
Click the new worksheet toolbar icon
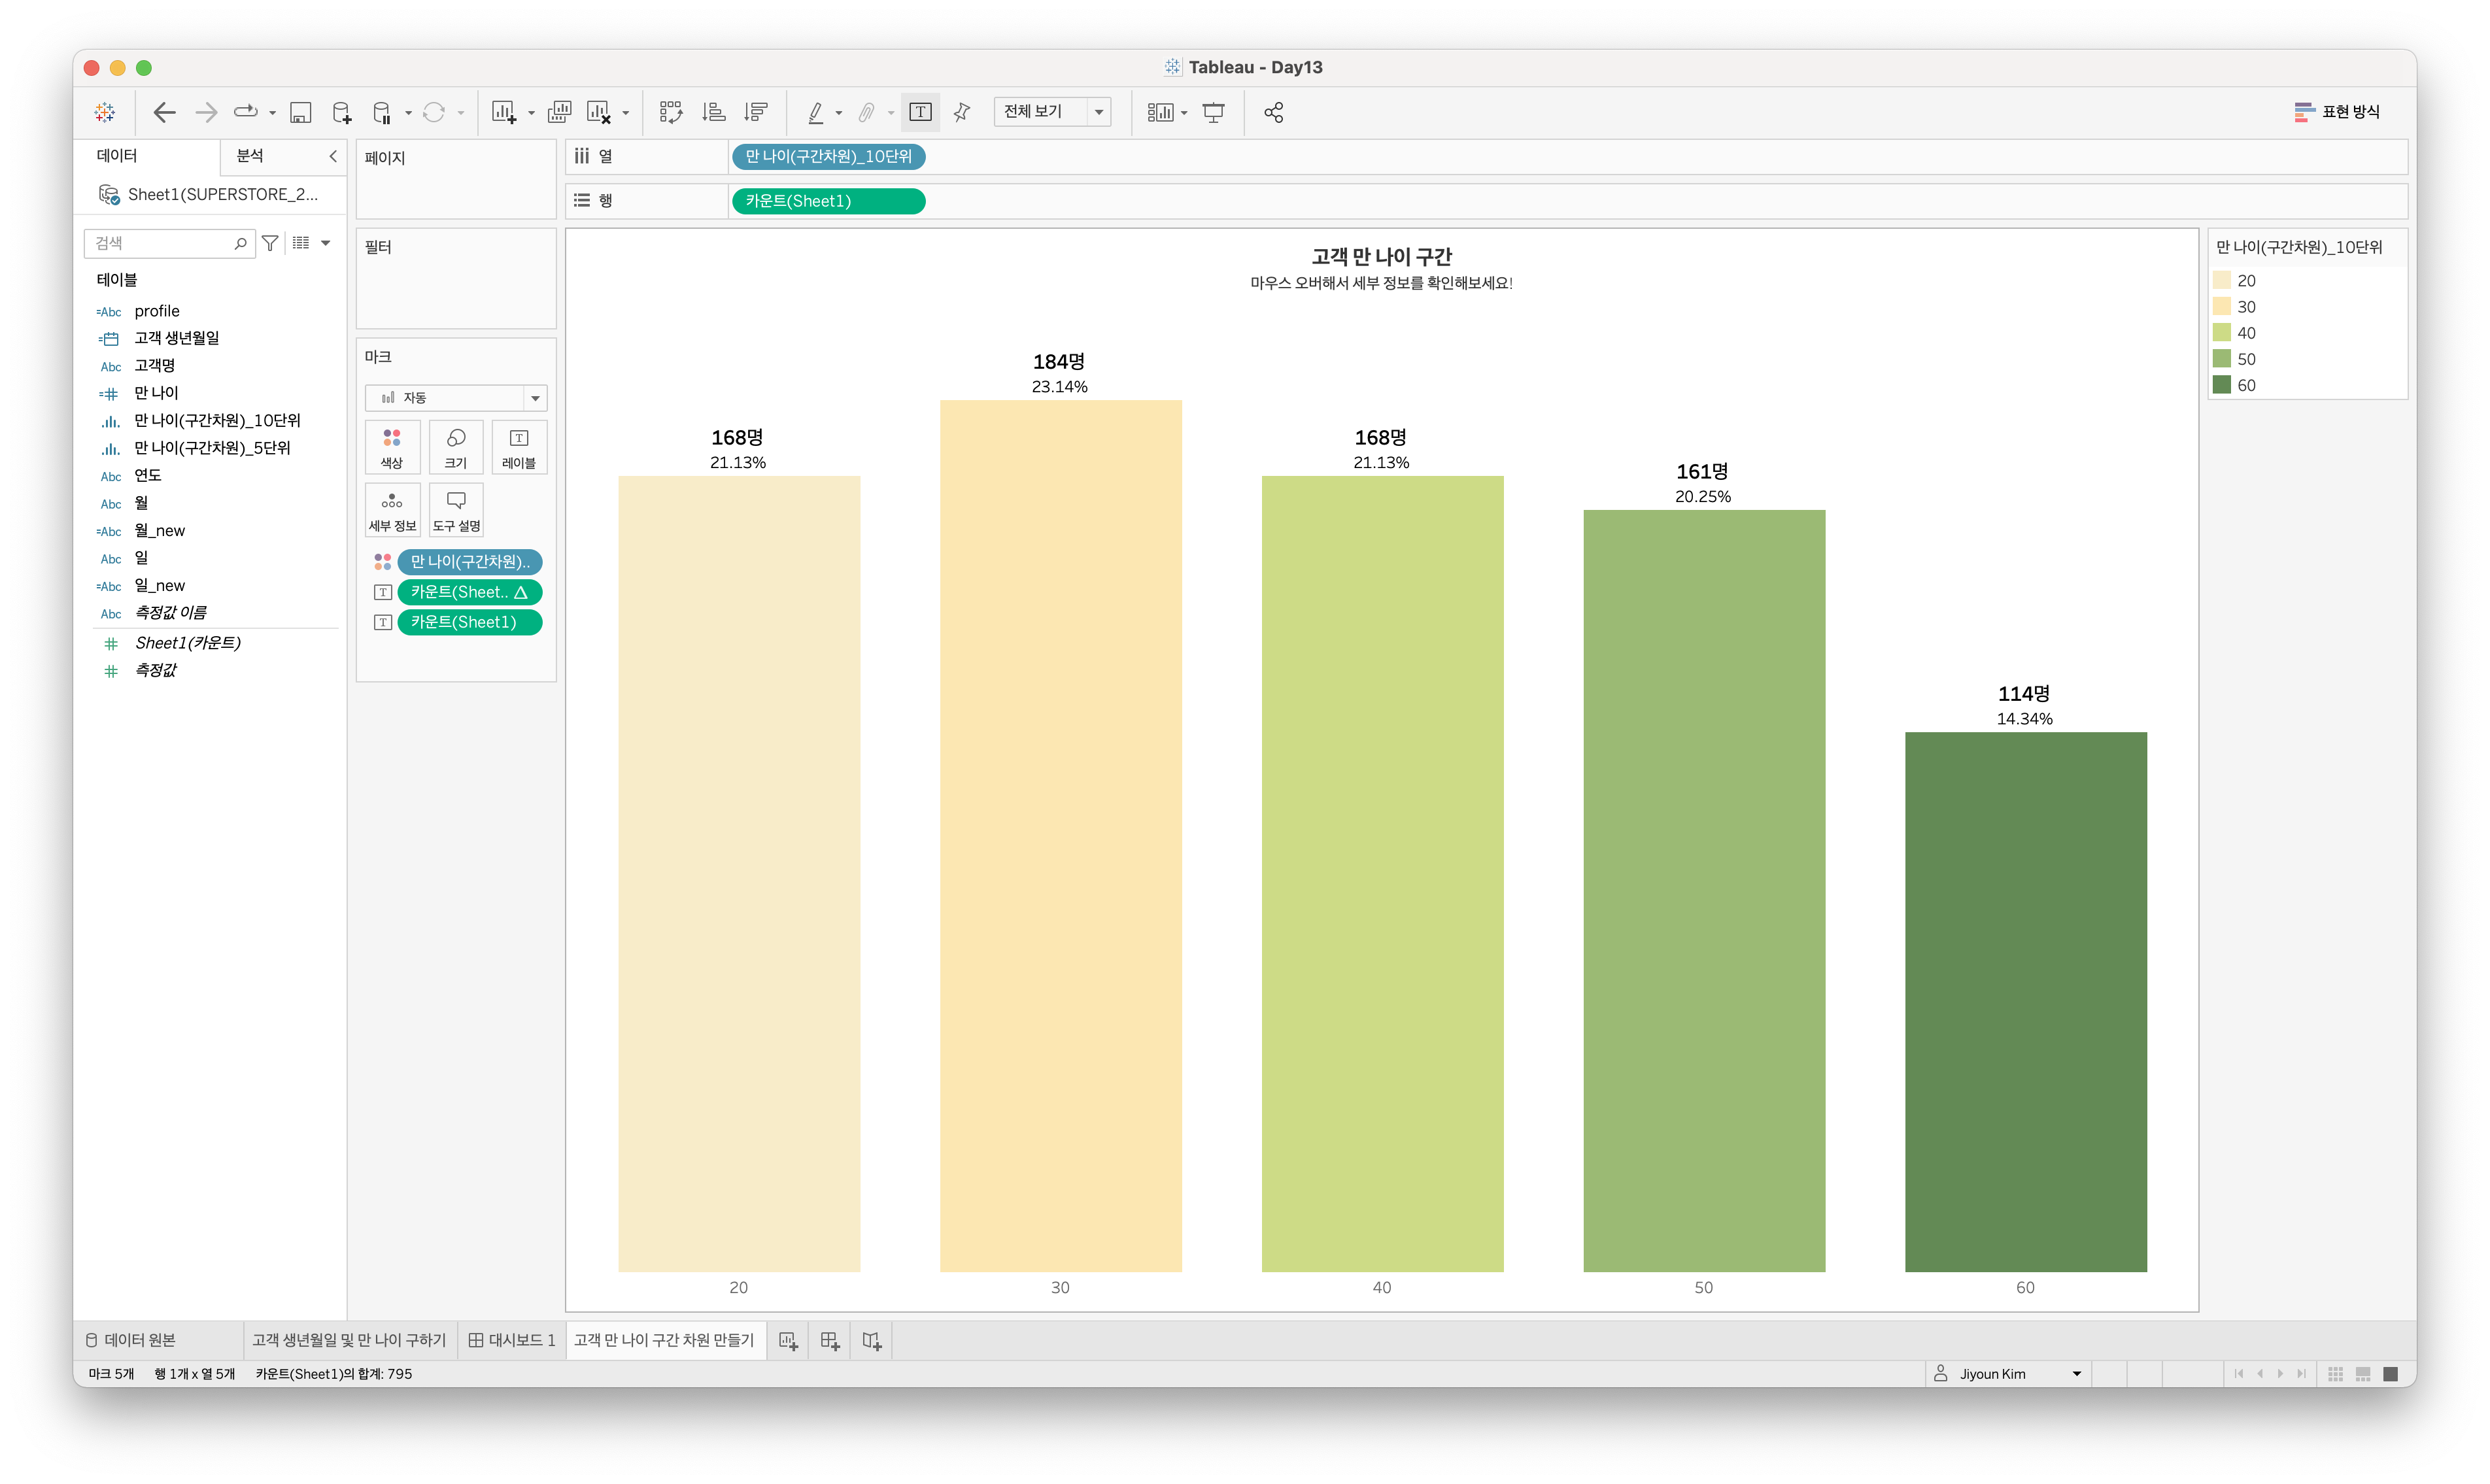point(503,112)
